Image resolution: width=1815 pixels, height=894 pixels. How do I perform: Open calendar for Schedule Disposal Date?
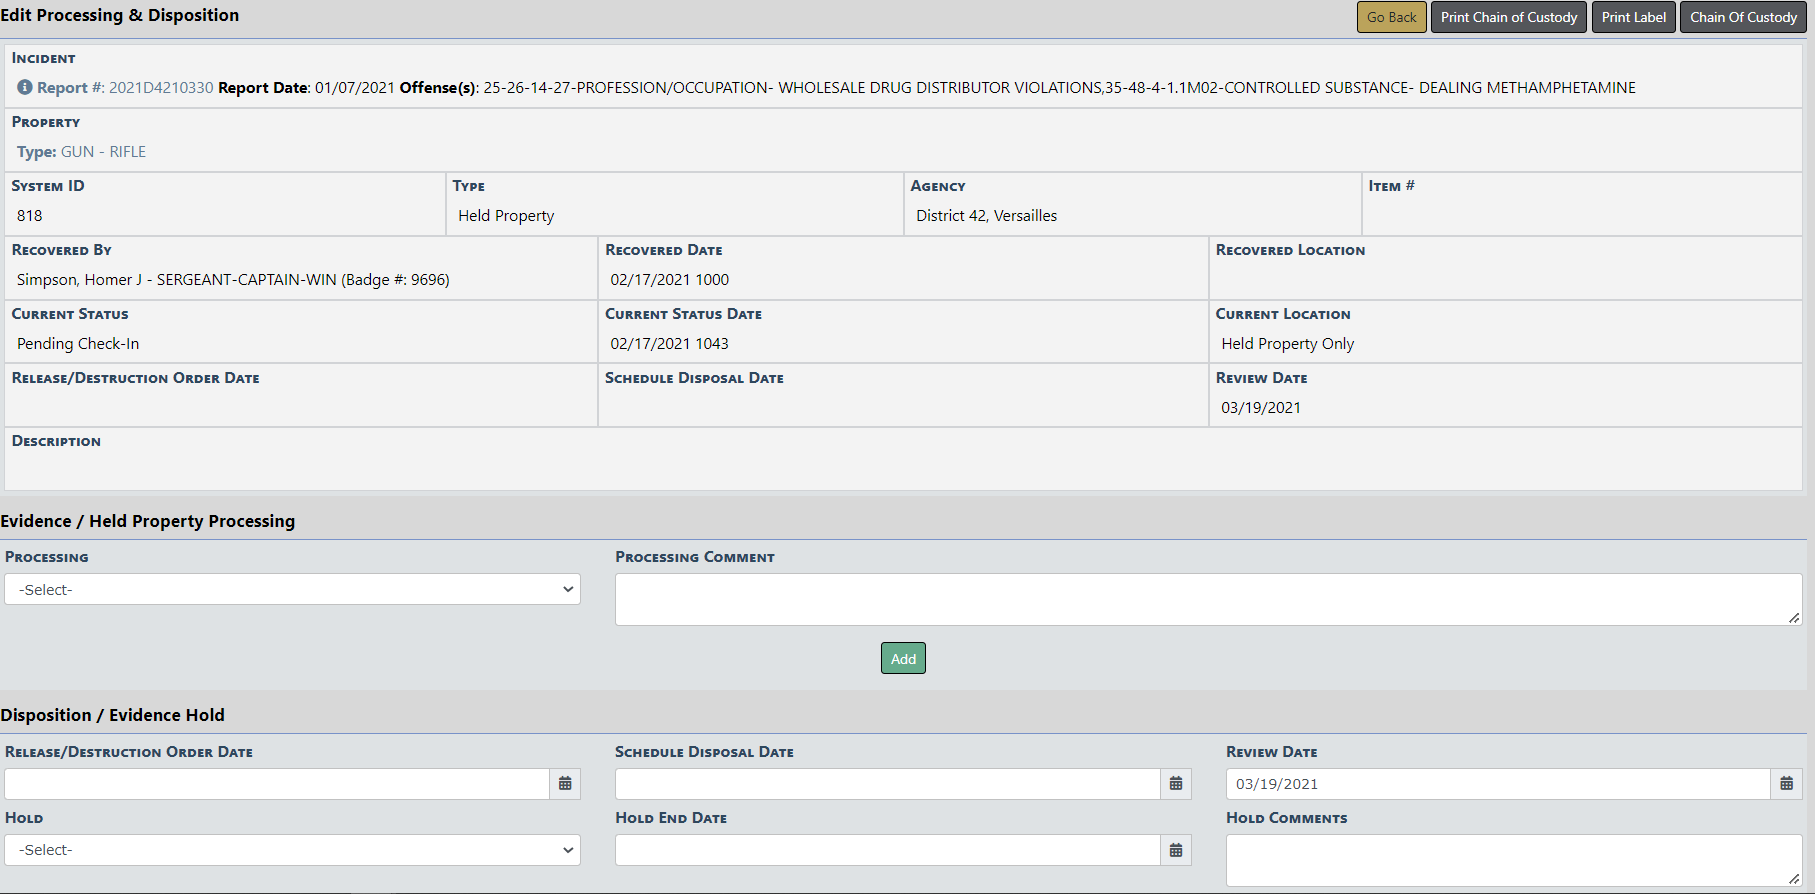point(1176,784)
